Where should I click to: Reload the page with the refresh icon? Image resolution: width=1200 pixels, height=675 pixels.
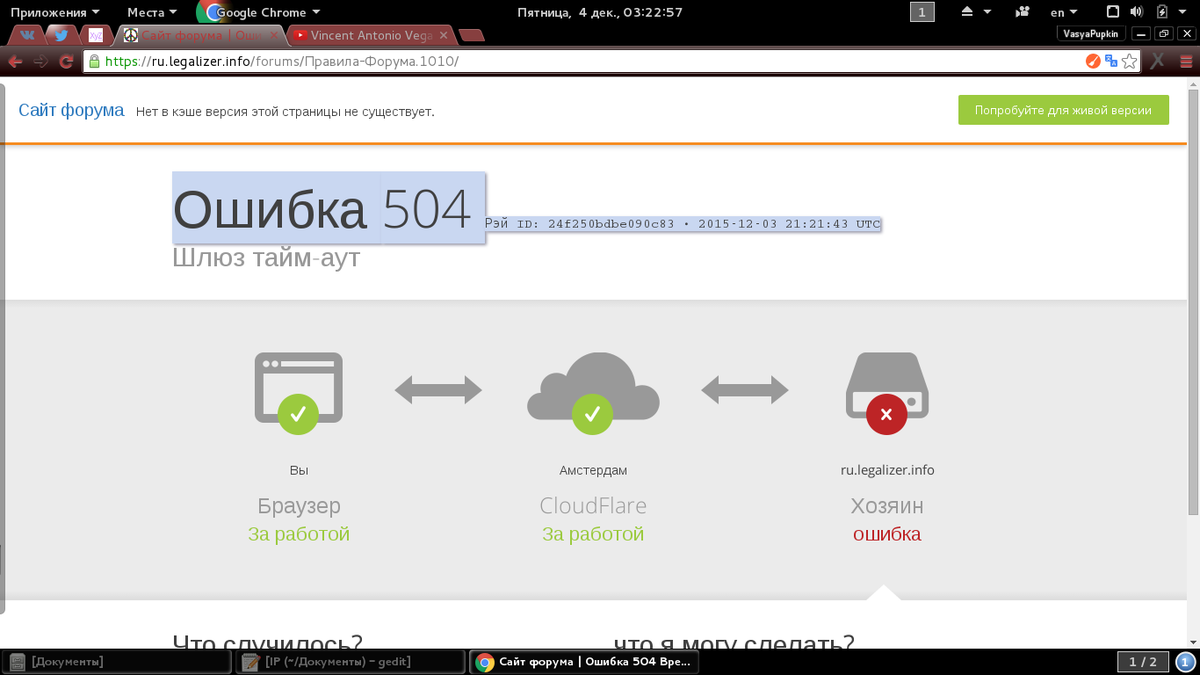(66, 61)
